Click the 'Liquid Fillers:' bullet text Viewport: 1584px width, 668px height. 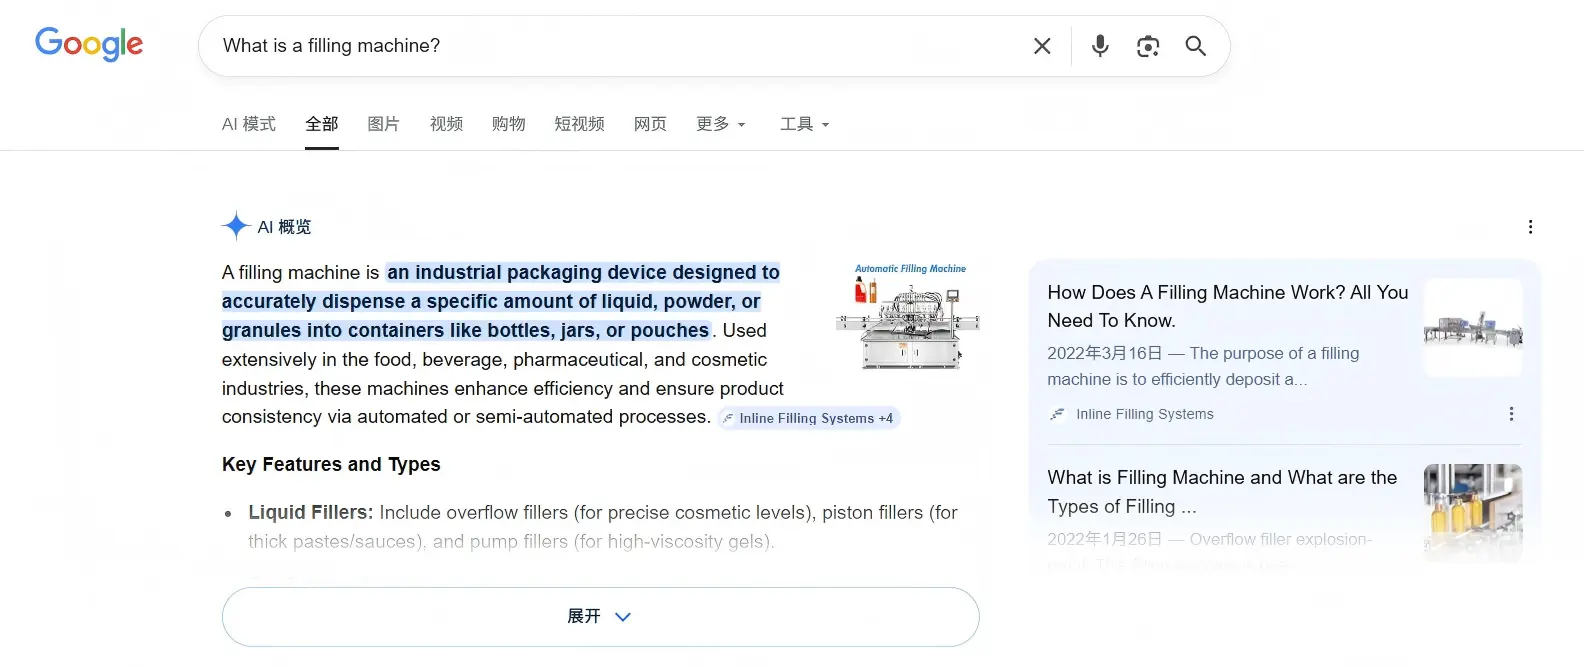[311, 512]
